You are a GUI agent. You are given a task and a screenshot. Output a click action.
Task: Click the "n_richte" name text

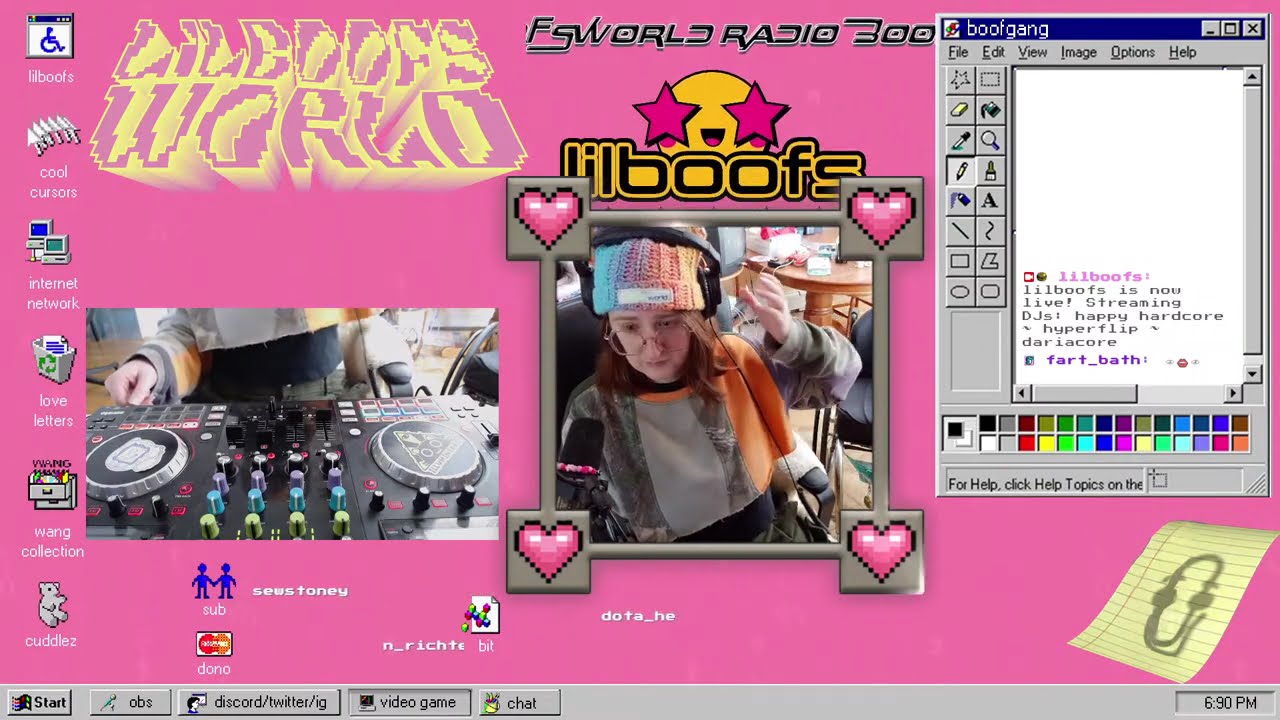424,646
